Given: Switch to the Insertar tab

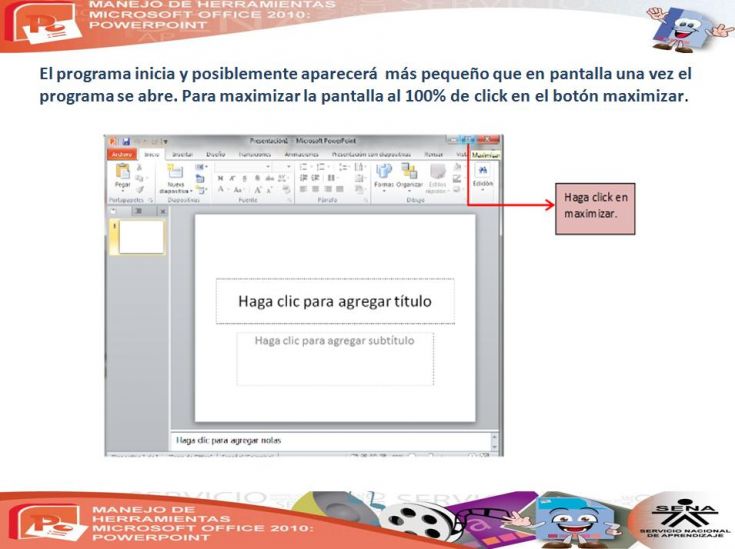Looking at the screenshot, I should (182, 155).
